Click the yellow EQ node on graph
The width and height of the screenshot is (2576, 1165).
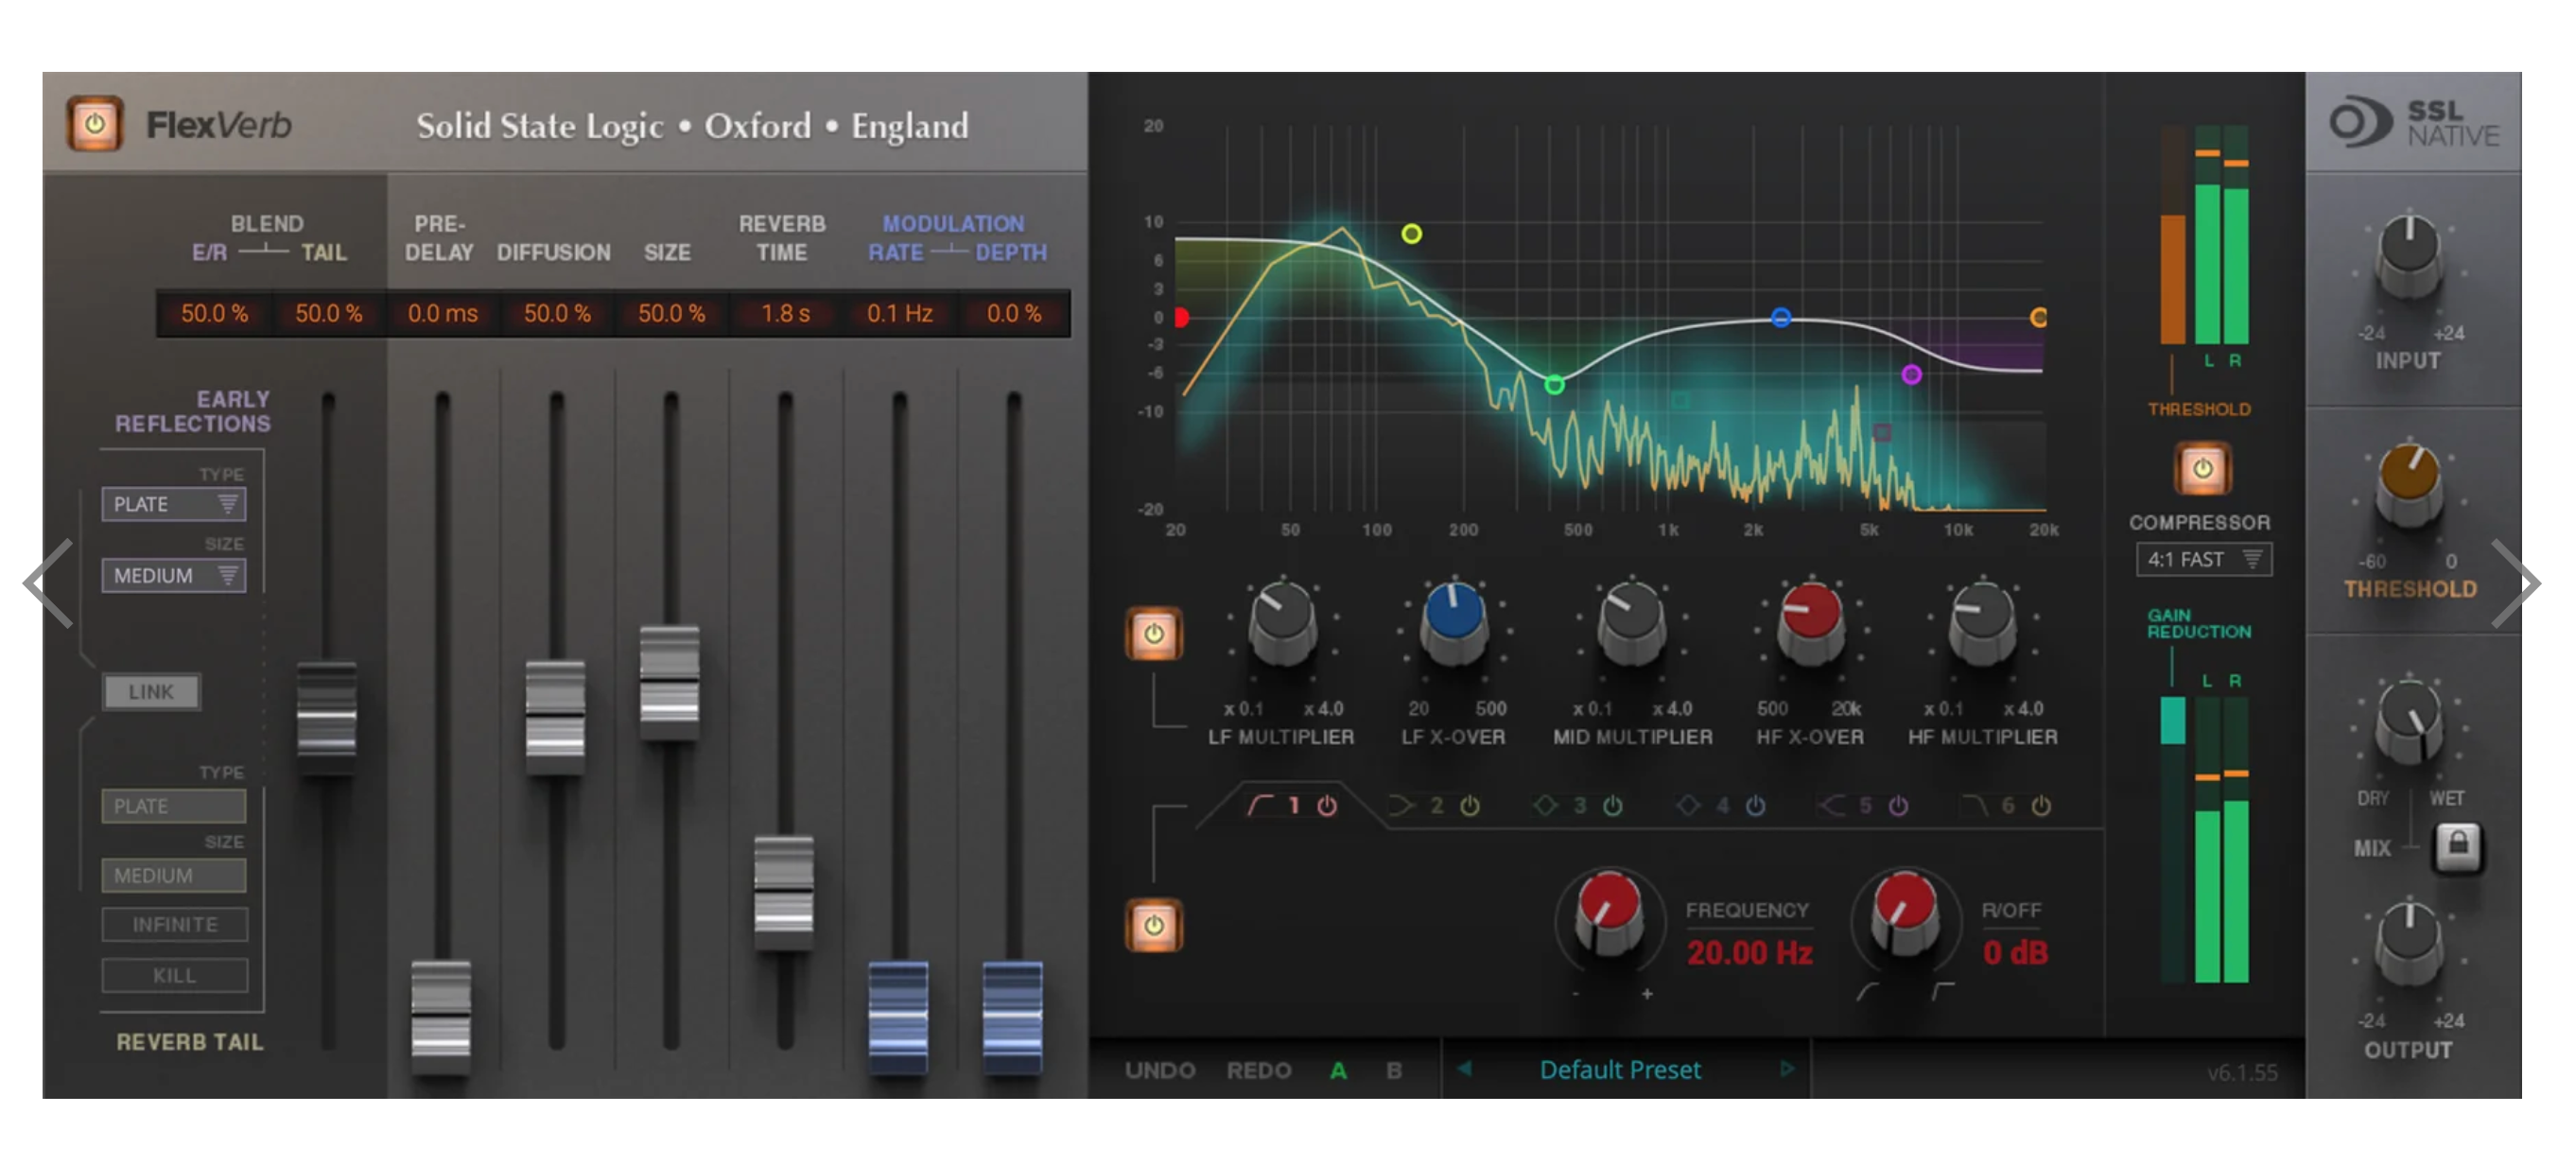point(1411,234)
